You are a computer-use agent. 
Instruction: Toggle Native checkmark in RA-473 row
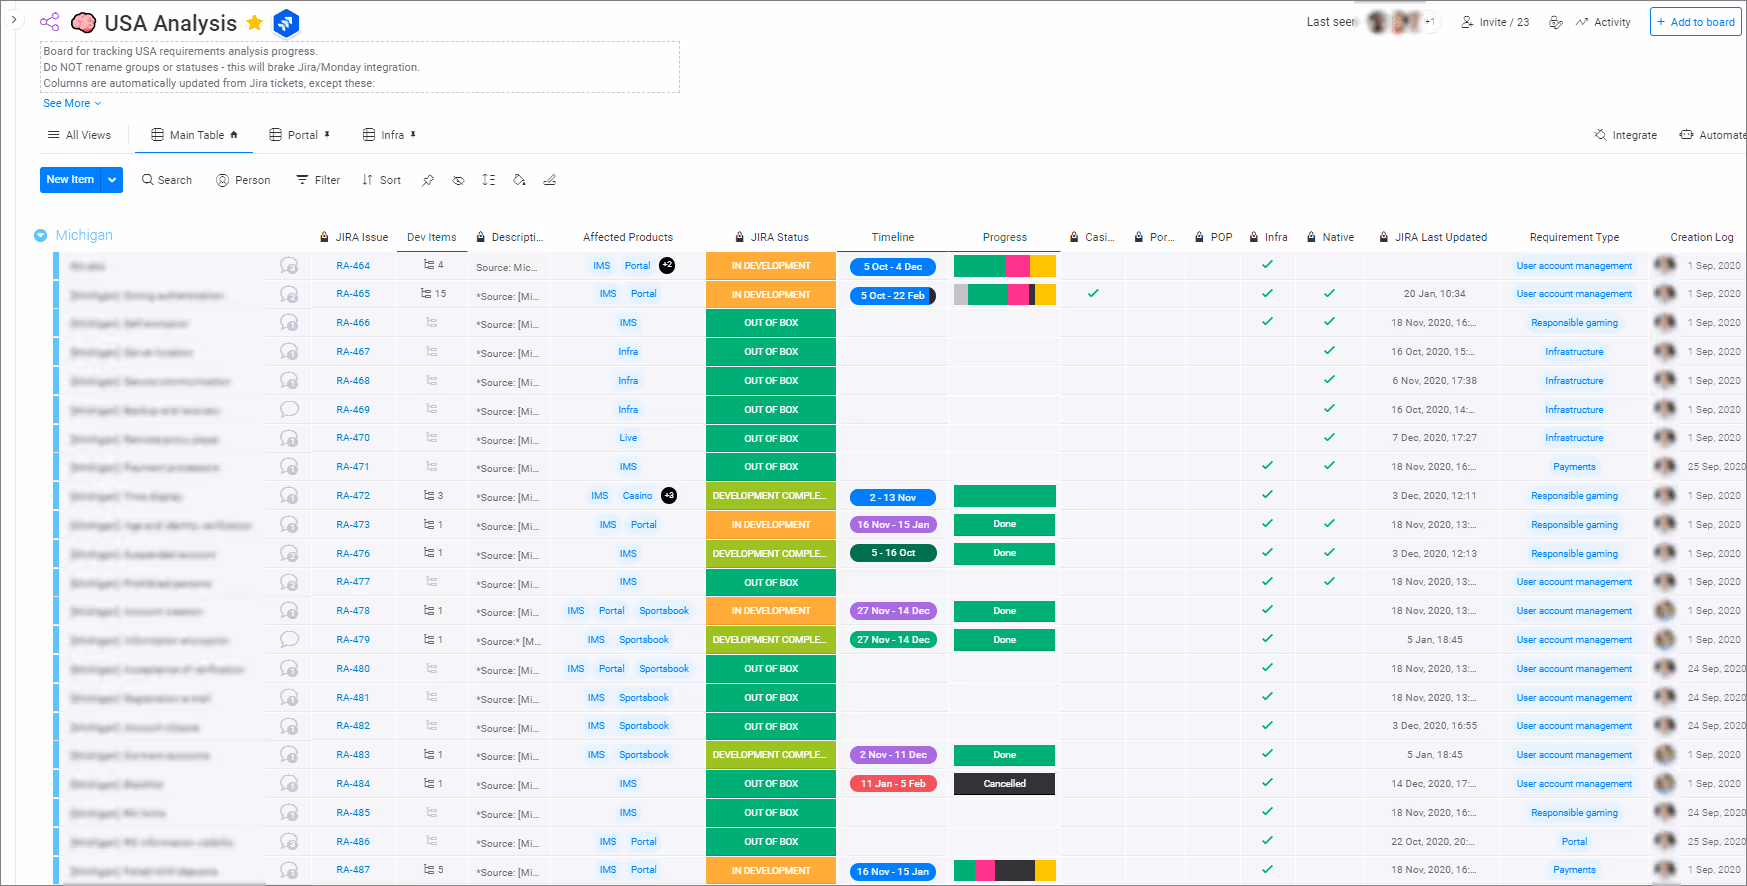[x=1329, y=524]
